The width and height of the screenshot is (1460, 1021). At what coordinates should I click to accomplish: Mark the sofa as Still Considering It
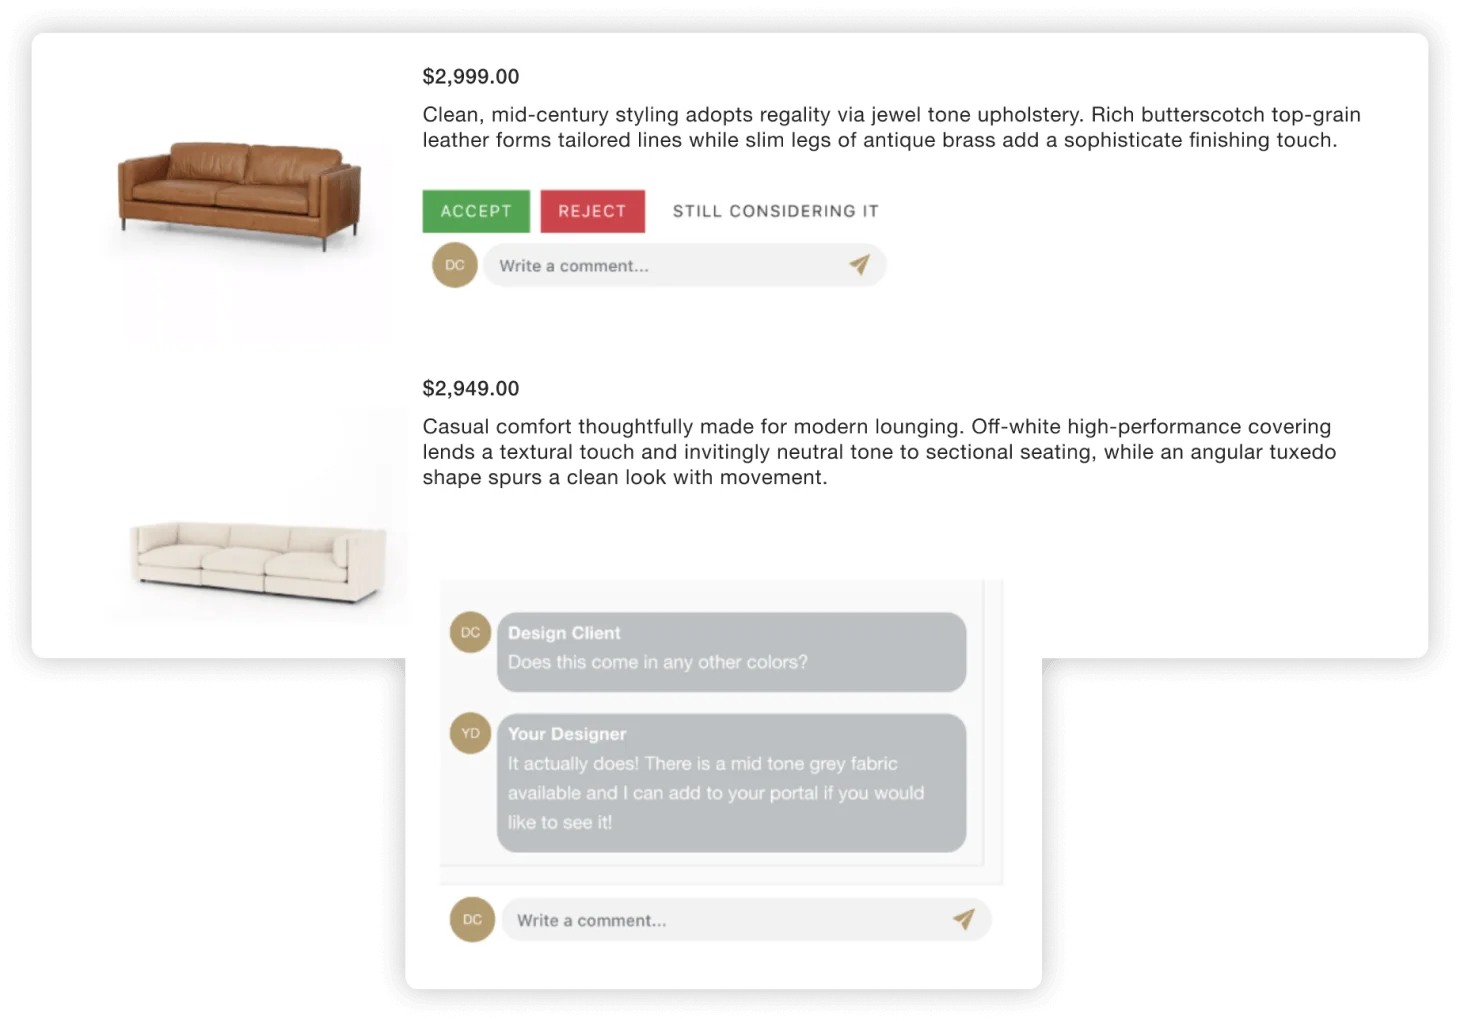(775, 211)
